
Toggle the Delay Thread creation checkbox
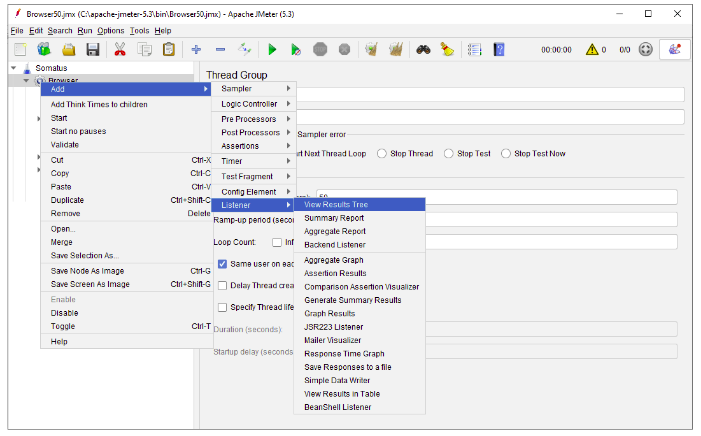tap(222, 286)
